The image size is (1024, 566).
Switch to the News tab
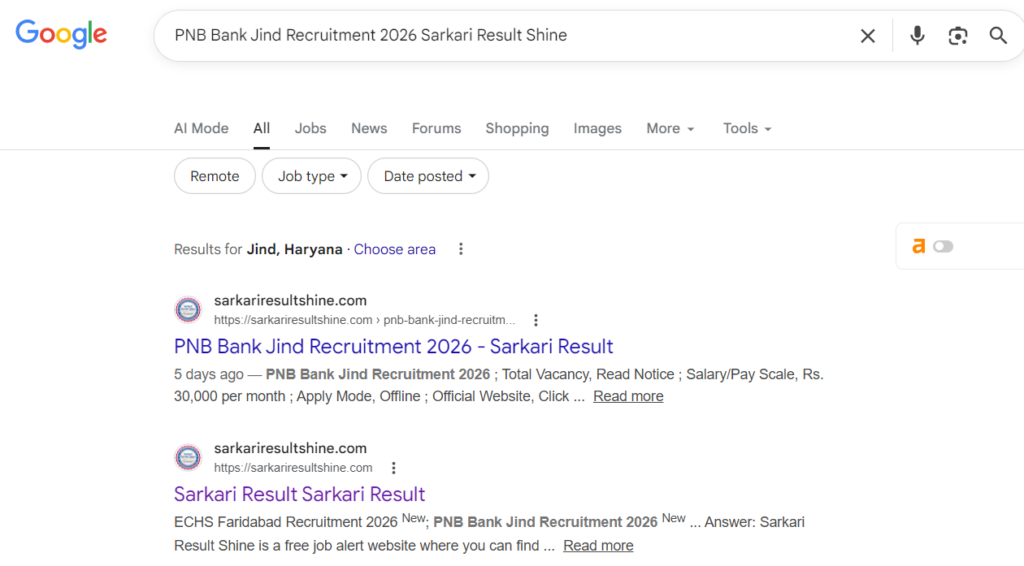pyautogui.click(x=369, y=128)
